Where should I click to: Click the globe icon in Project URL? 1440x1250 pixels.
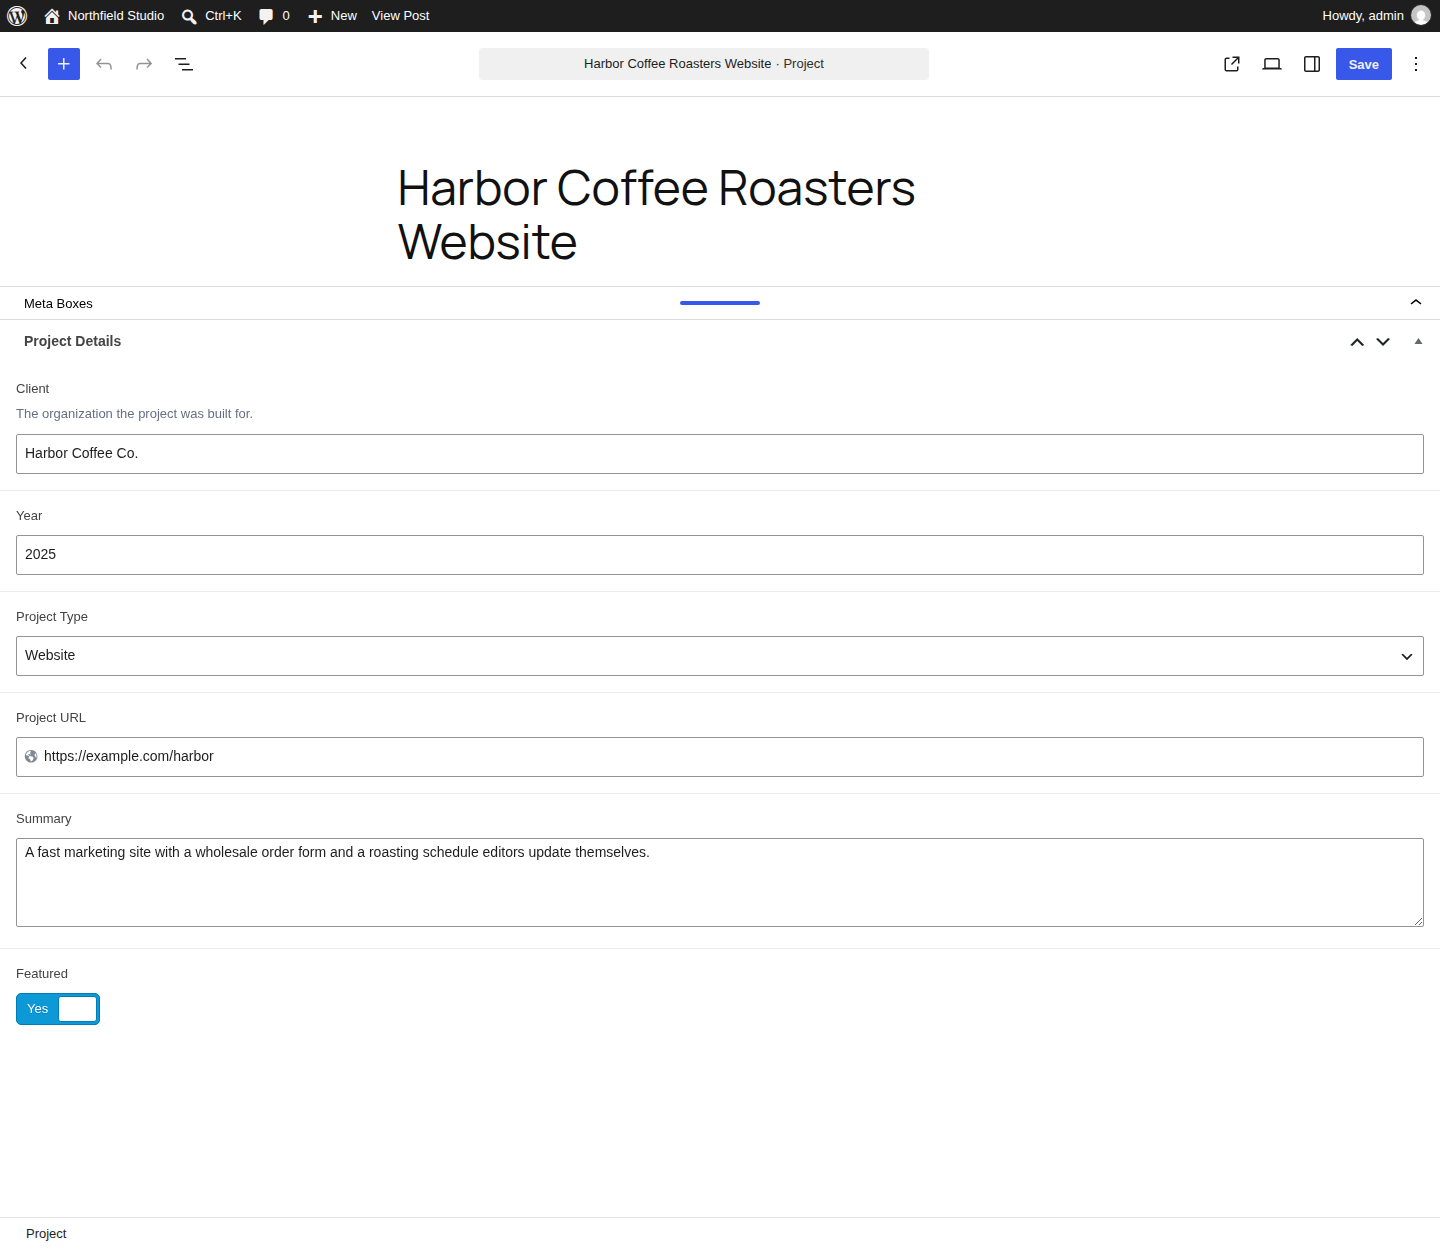31,757
